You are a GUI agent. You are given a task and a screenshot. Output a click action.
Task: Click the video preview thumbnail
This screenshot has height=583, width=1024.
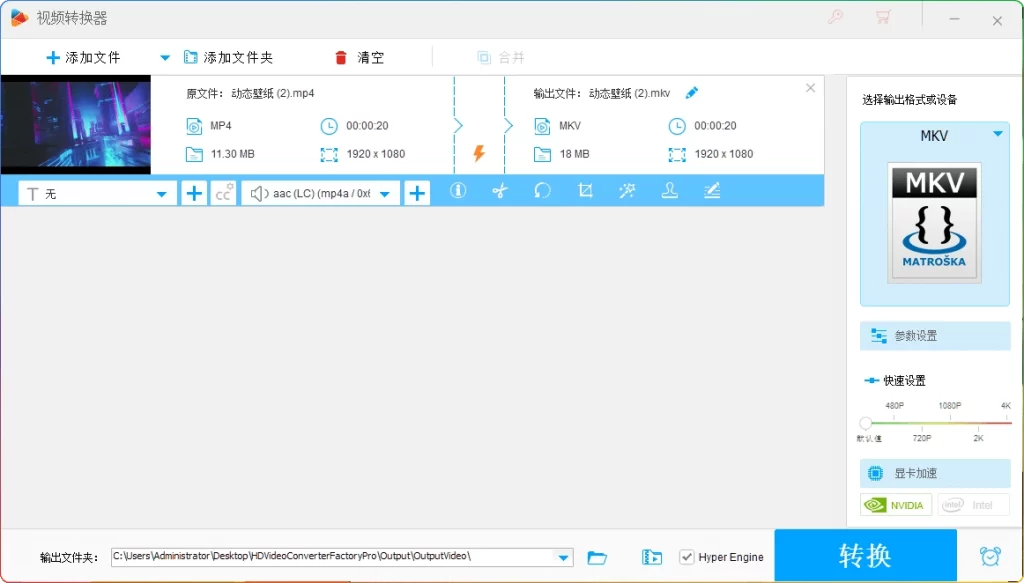click(x=76, y=125)
